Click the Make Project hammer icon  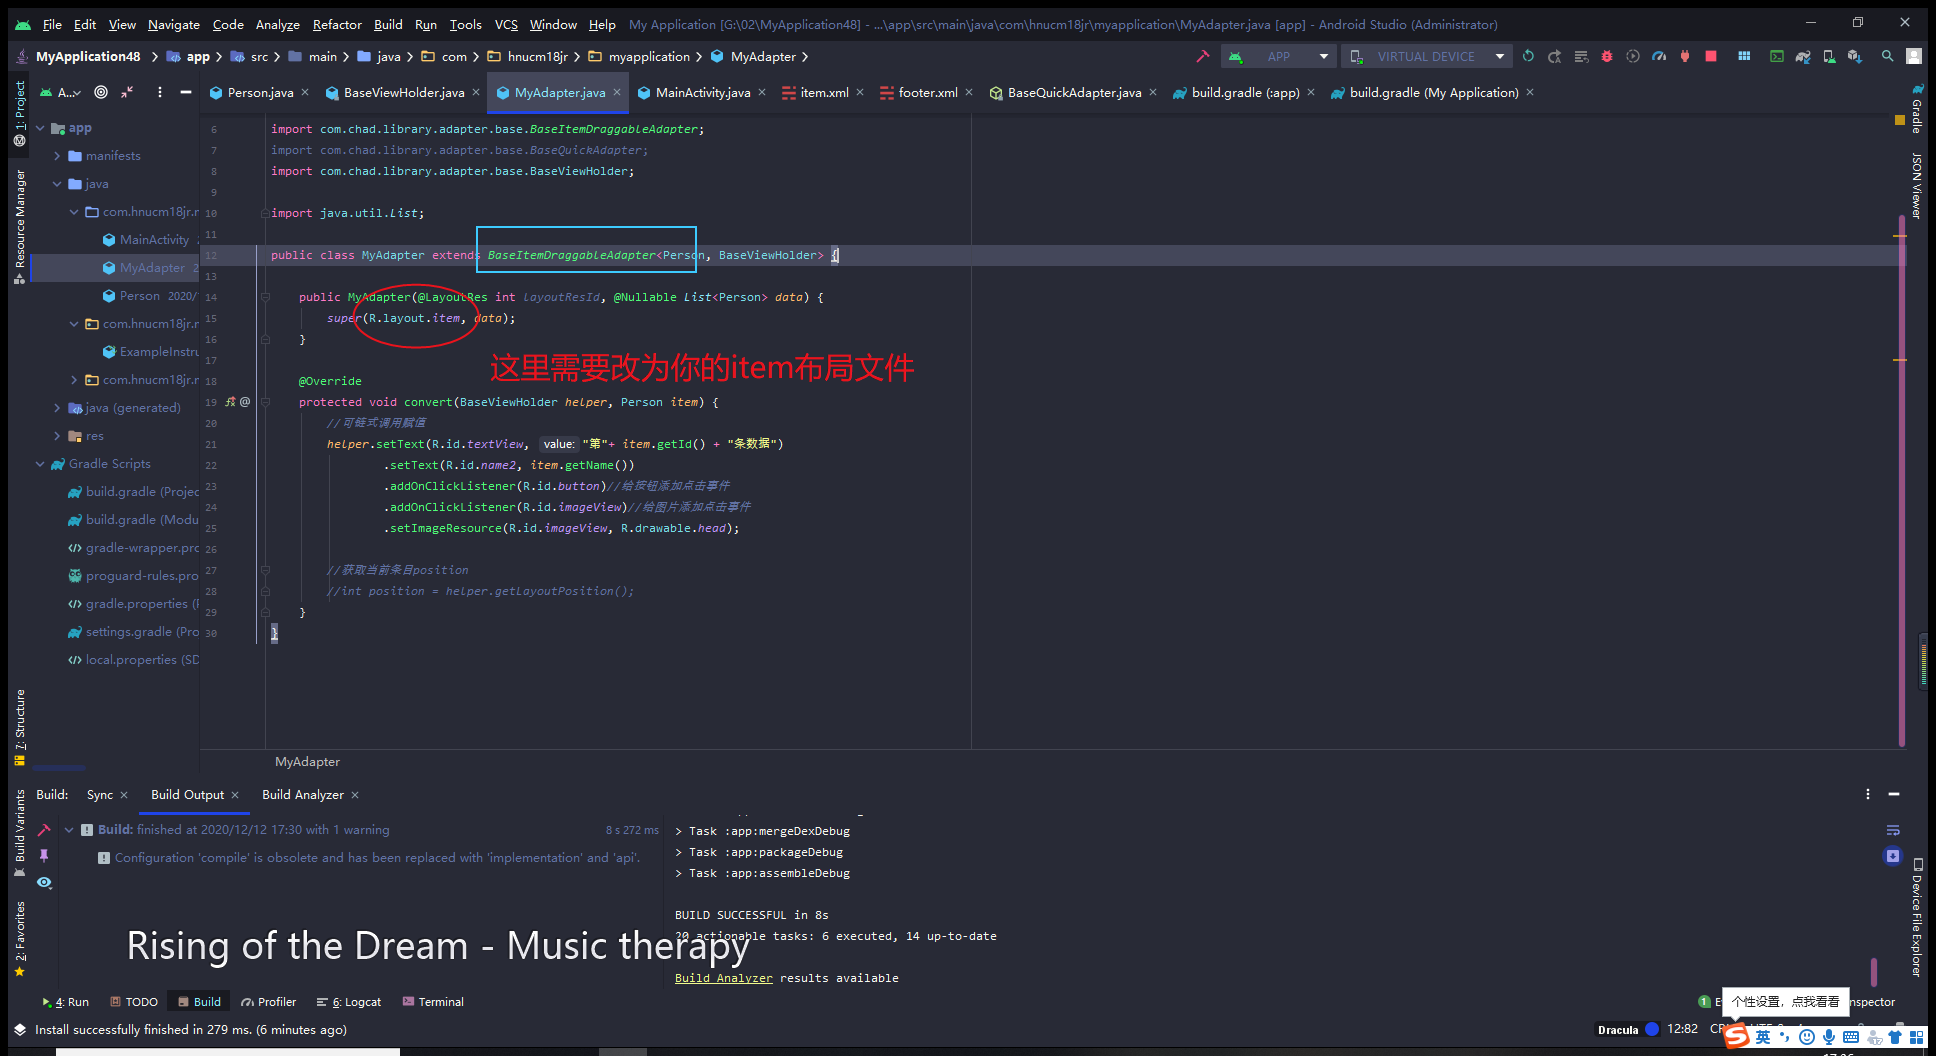[x=1203, y=56]
